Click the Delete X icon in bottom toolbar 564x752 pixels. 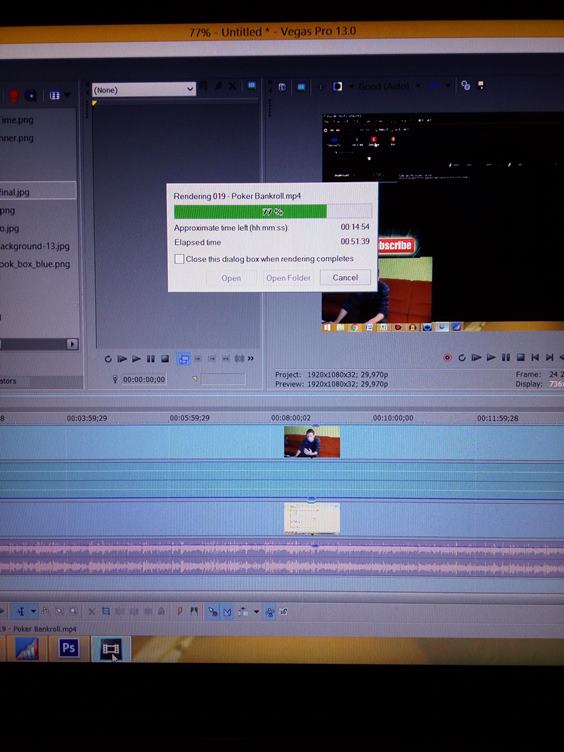[92, 611]
